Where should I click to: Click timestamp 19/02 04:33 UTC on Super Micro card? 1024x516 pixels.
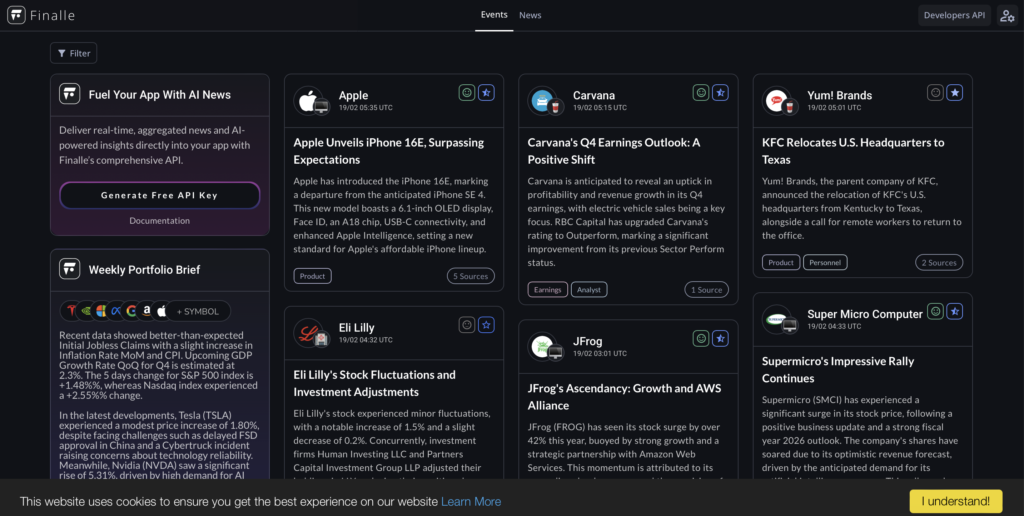point(834,327)
